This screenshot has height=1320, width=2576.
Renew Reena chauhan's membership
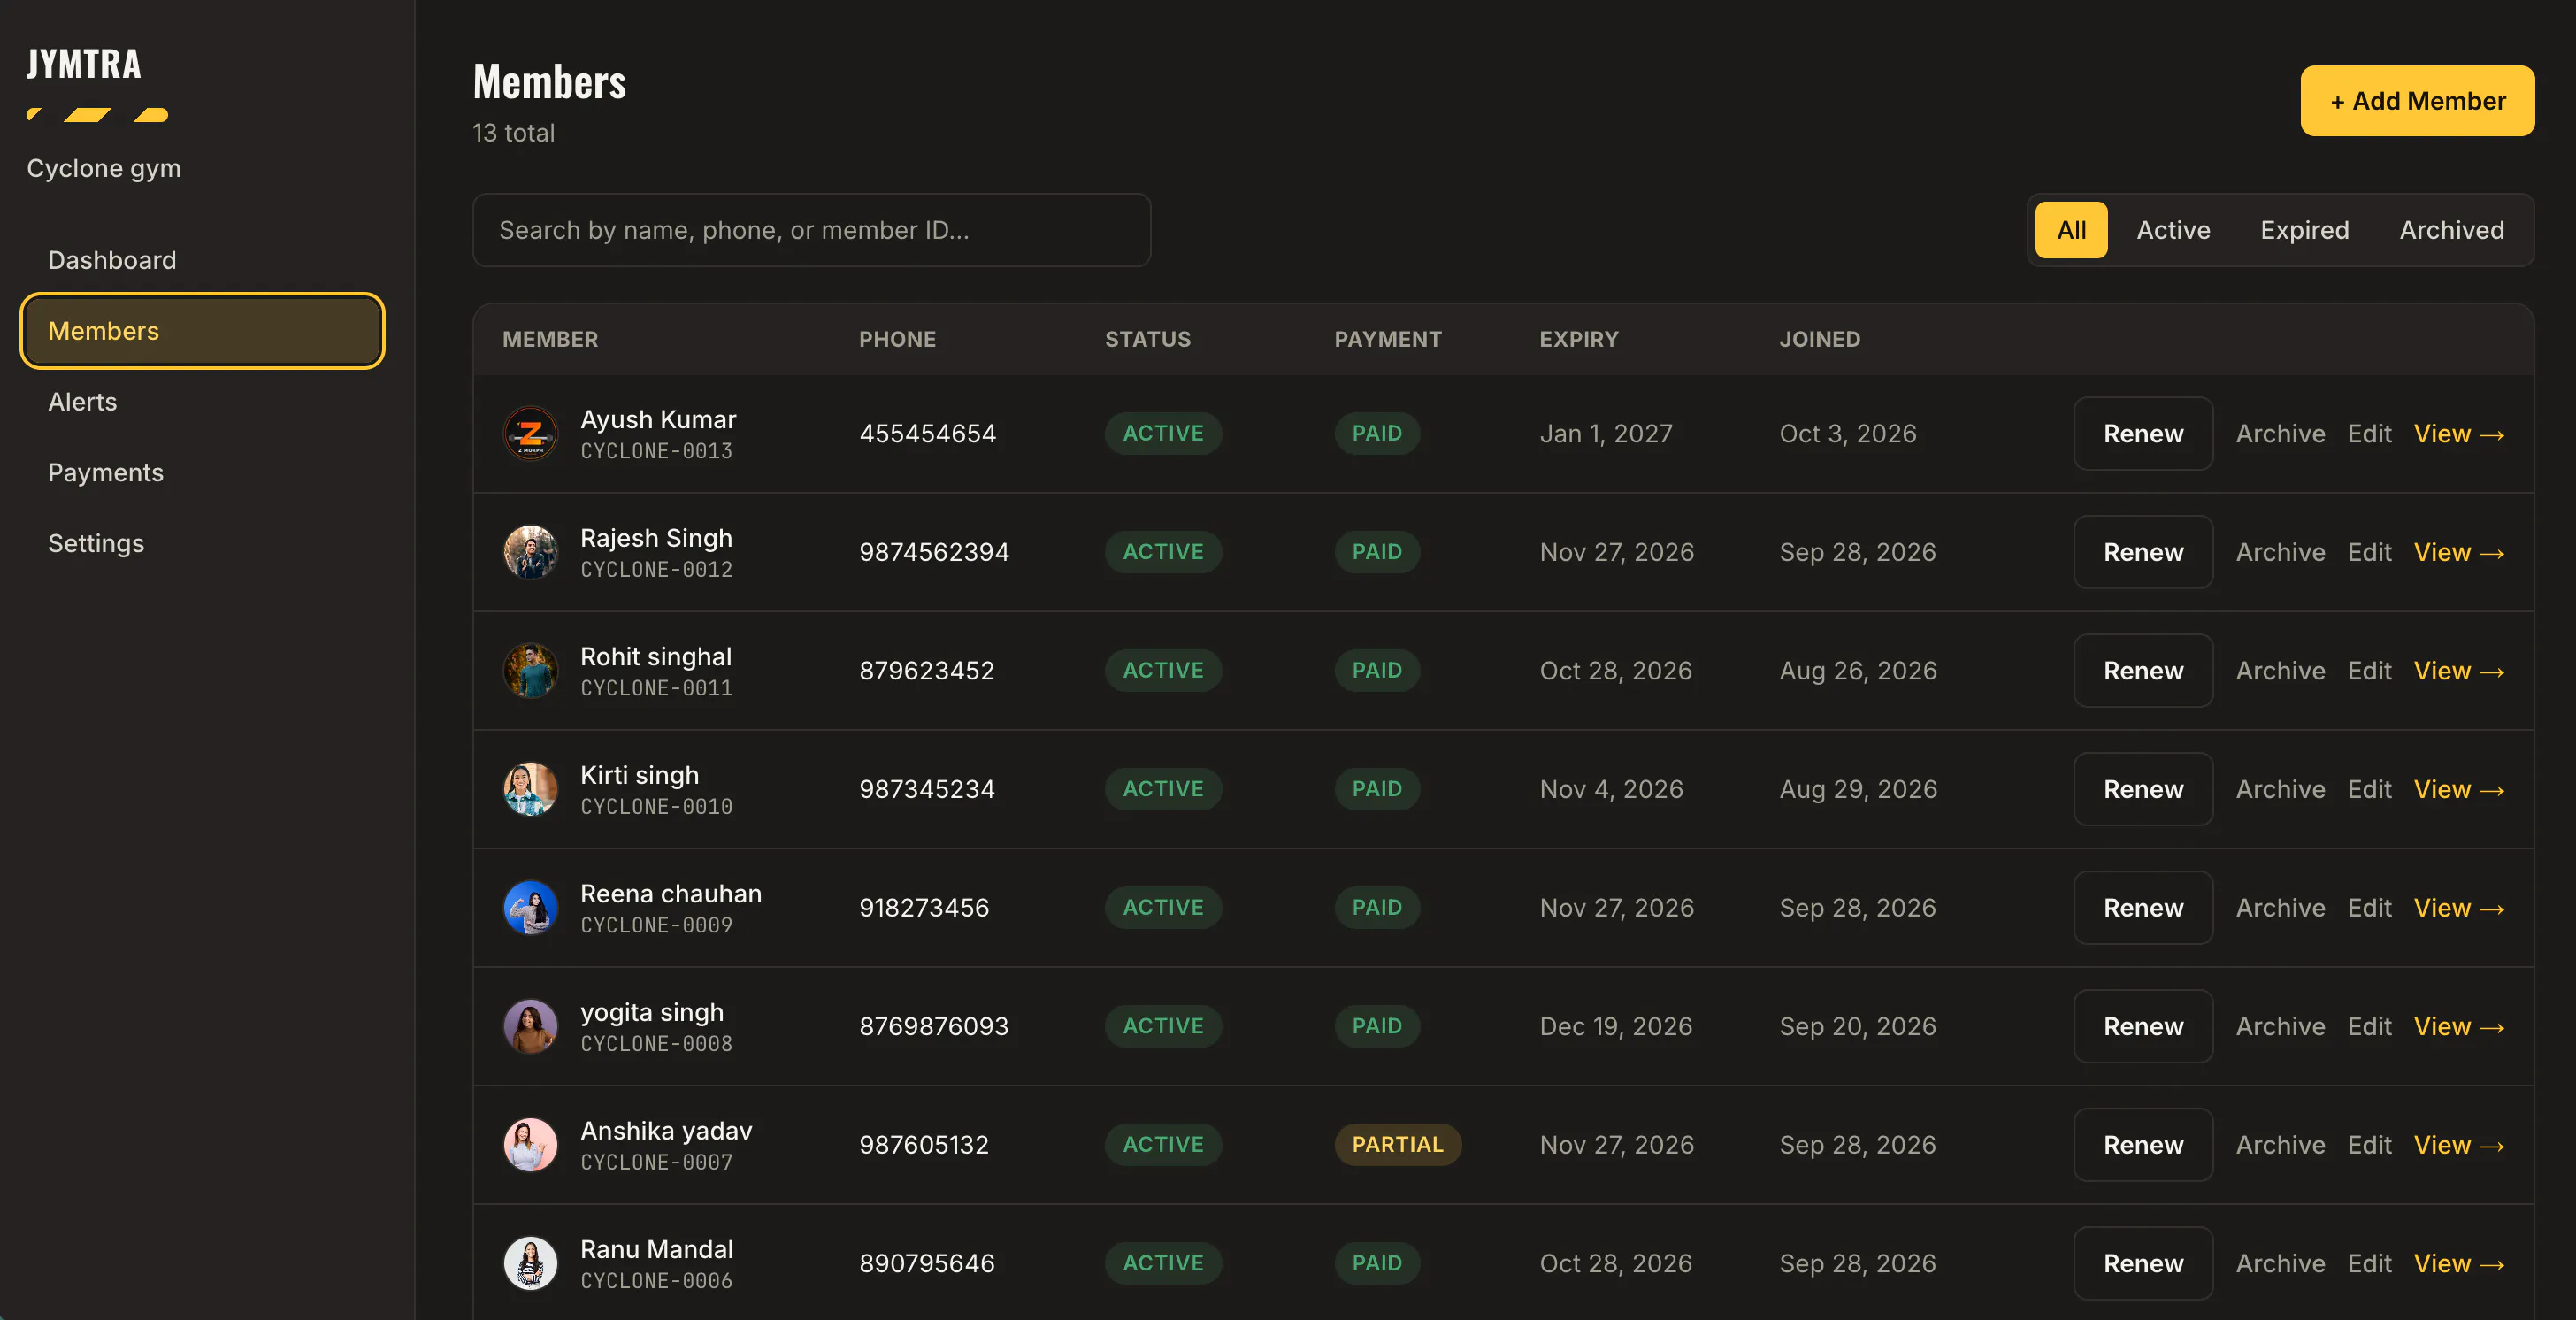pos(2143,907)
